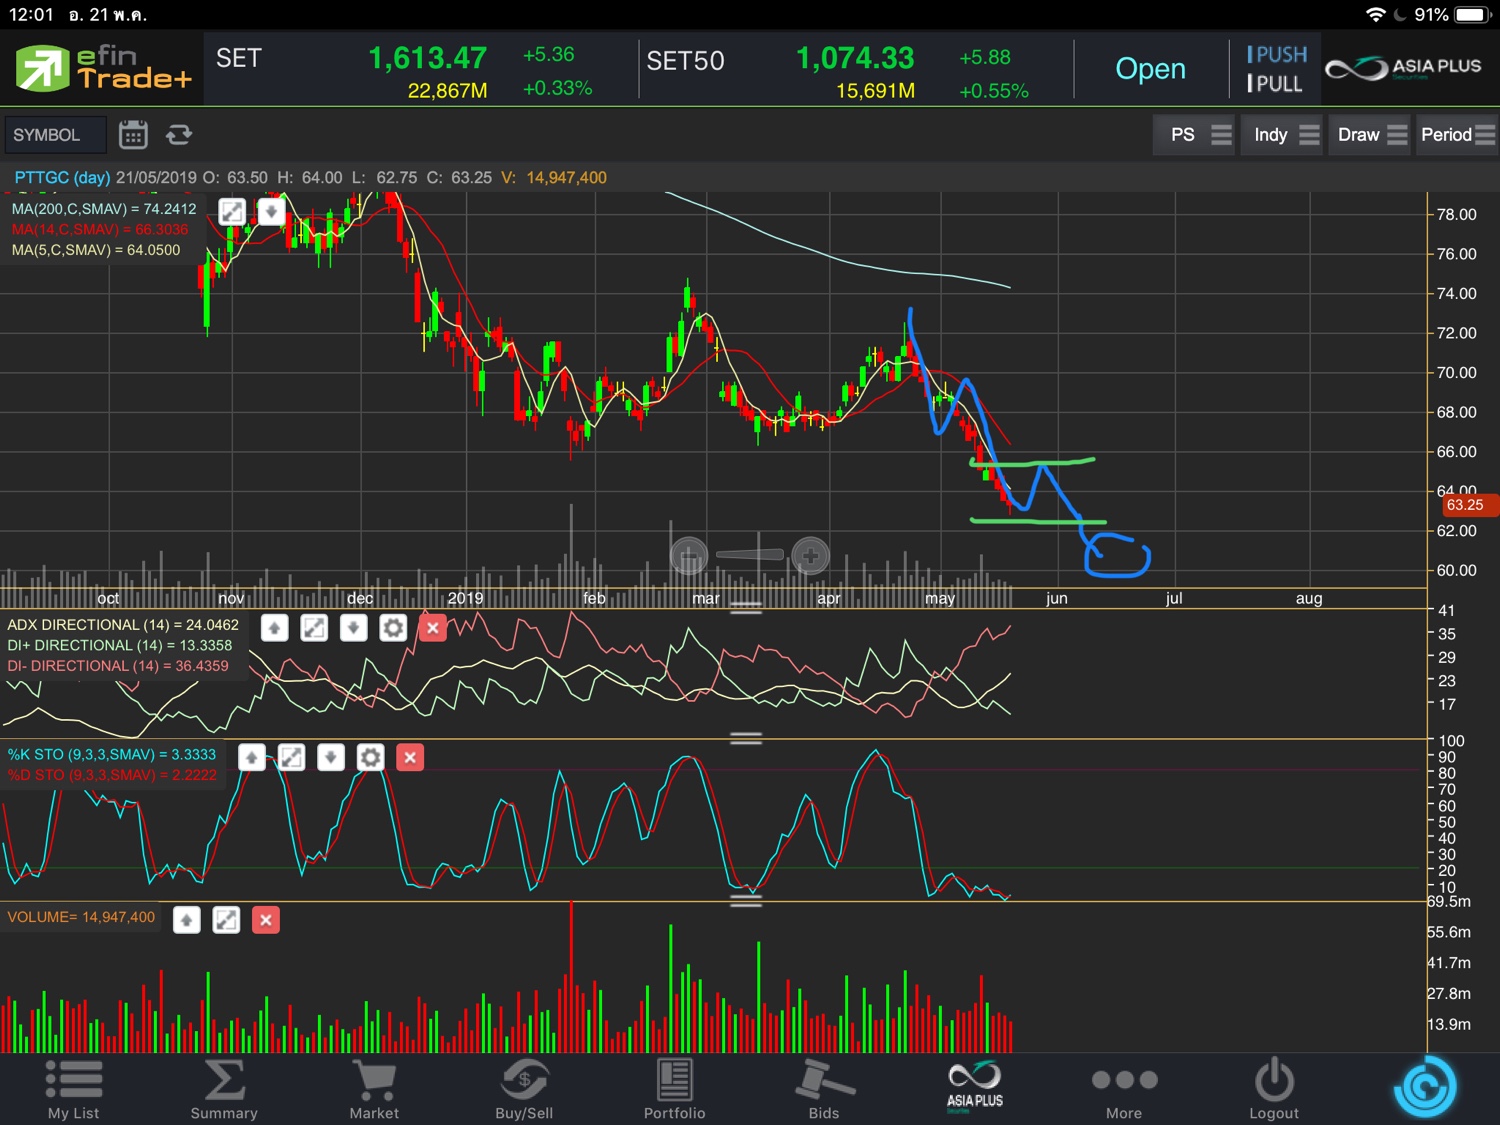Open the Indy indicators dropdown

pyautogui.click(x=1284, y=135)
